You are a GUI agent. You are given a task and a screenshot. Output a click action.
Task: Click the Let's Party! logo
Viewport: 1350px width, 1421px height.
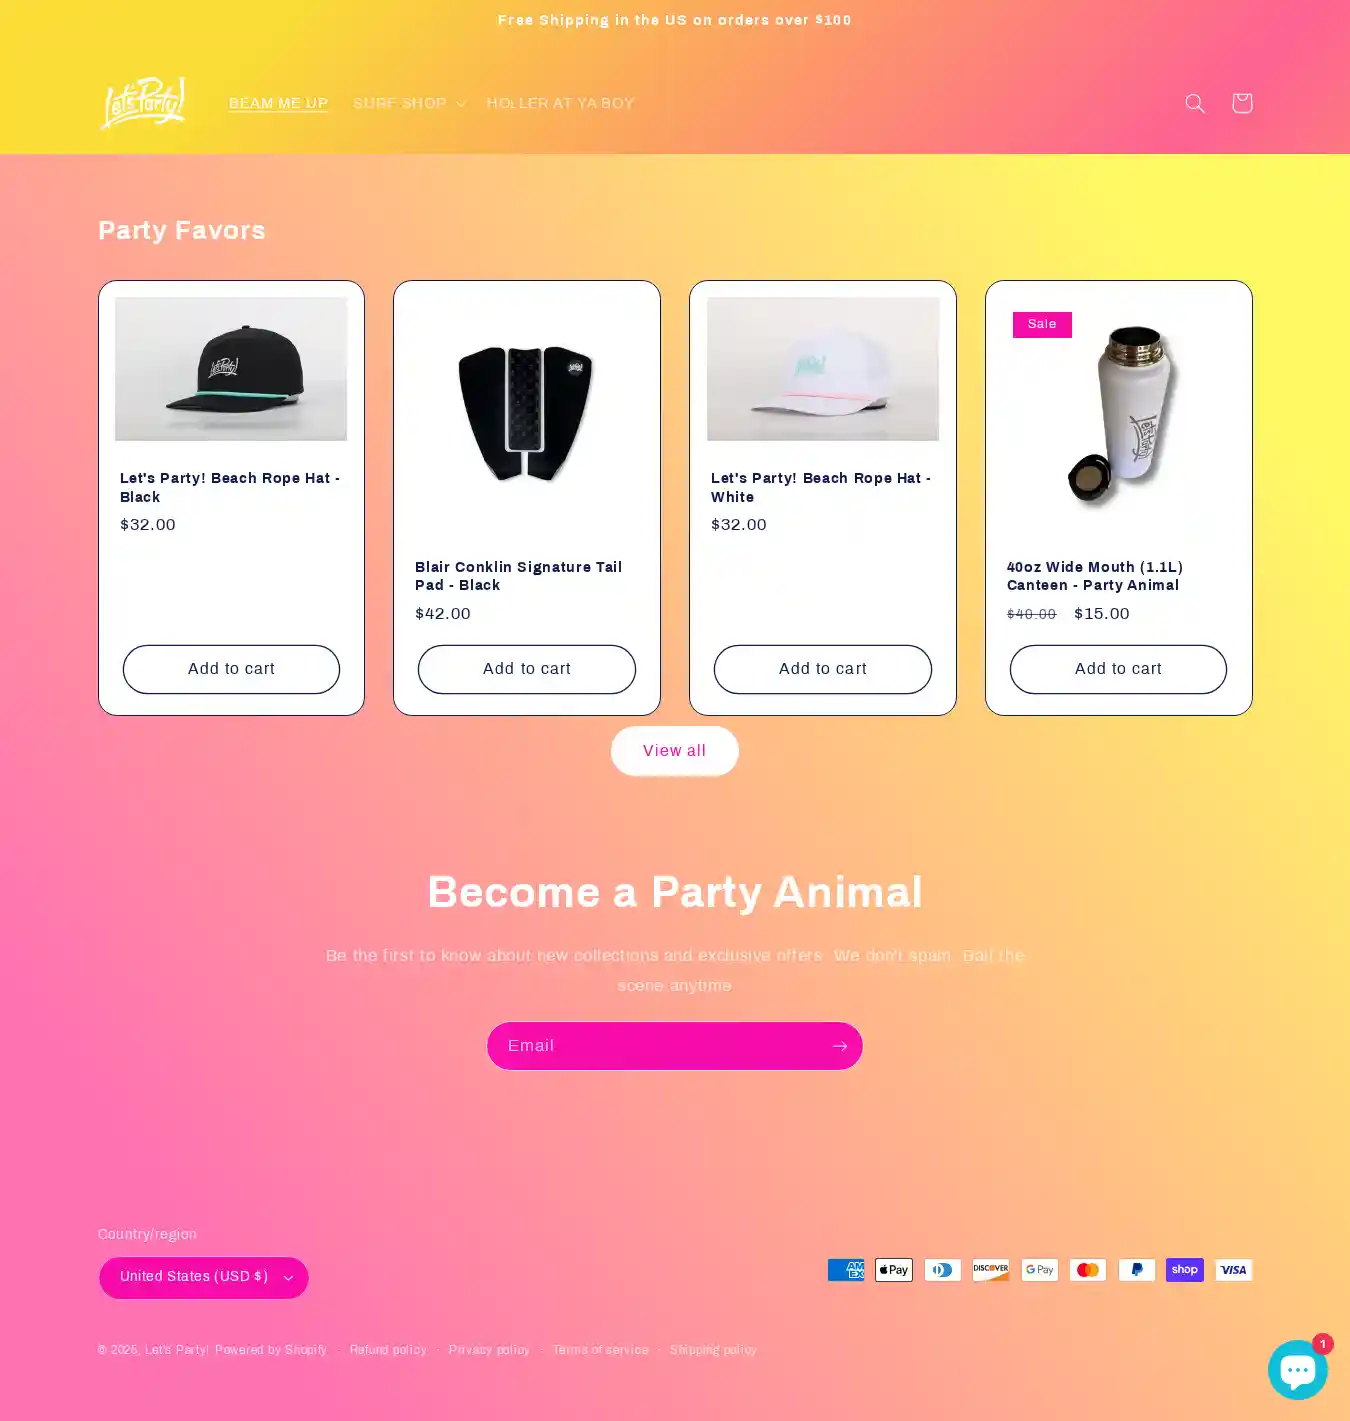coord(143,103)
